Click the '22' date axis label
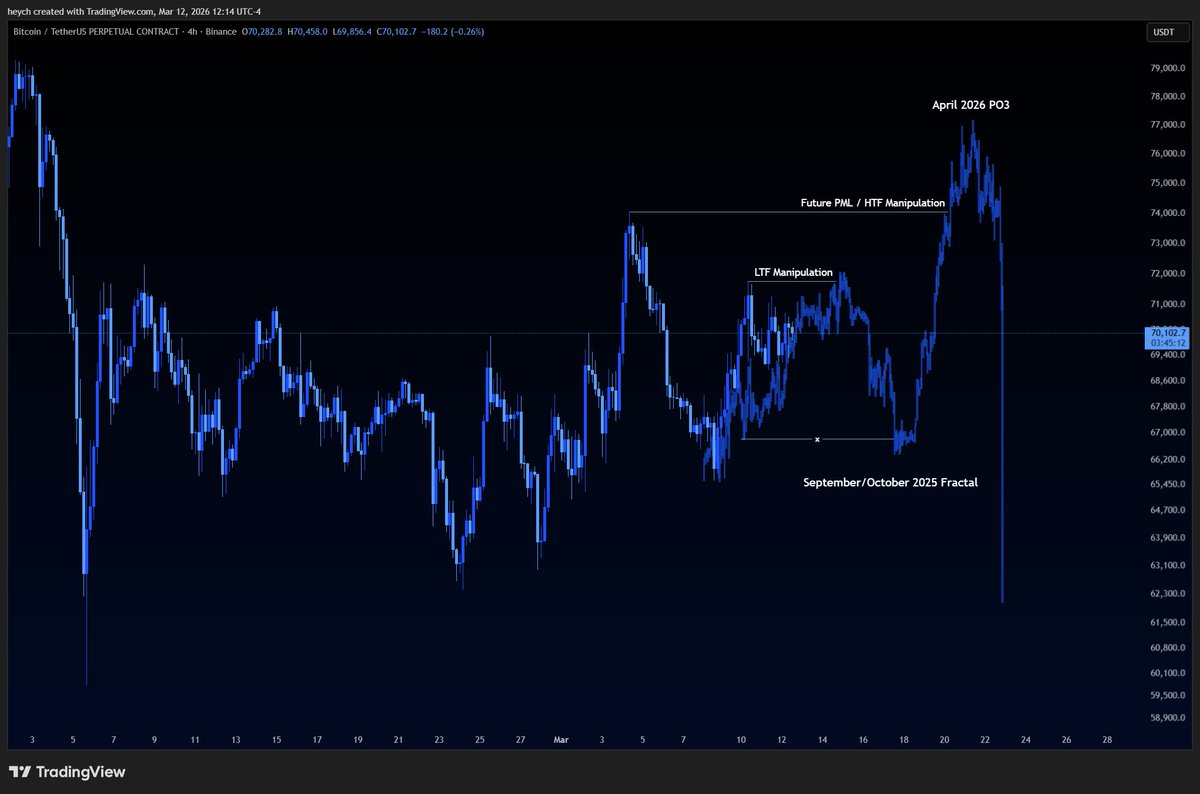The image size is (1200, 794). [x=985, y=740]
